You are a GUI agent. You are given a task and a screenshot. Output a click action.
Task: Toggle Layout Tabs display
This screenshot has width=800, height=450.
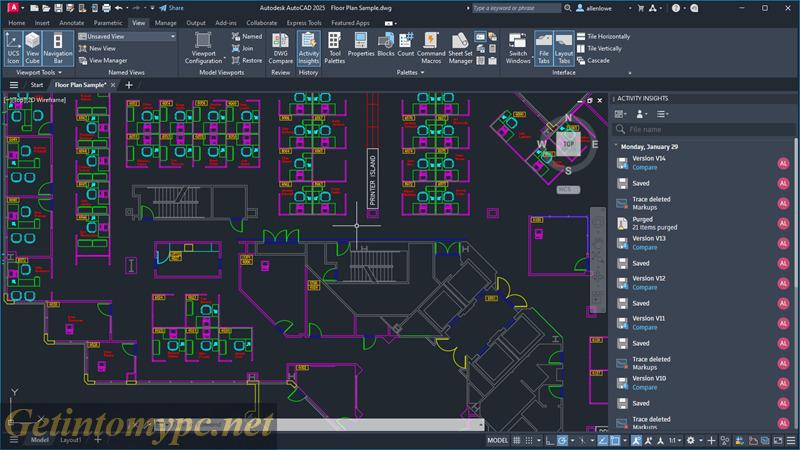[x=564, y=48]
